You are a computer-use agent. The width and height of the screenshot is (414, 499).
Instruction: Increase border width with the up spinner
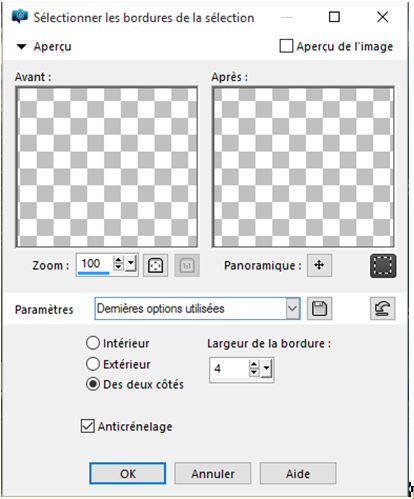tap(254, 364)
